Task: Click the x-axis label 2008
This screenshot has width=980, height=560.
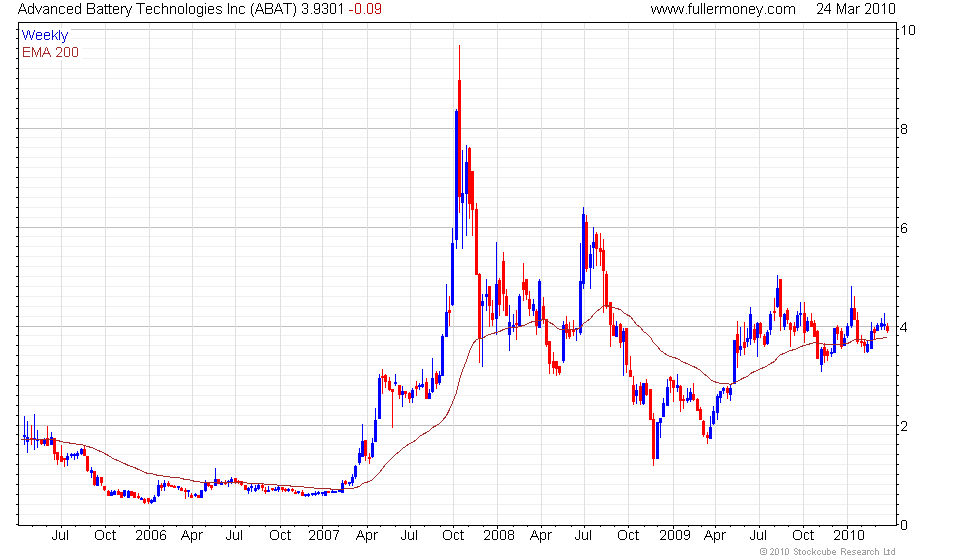Action: click(498, 536)
